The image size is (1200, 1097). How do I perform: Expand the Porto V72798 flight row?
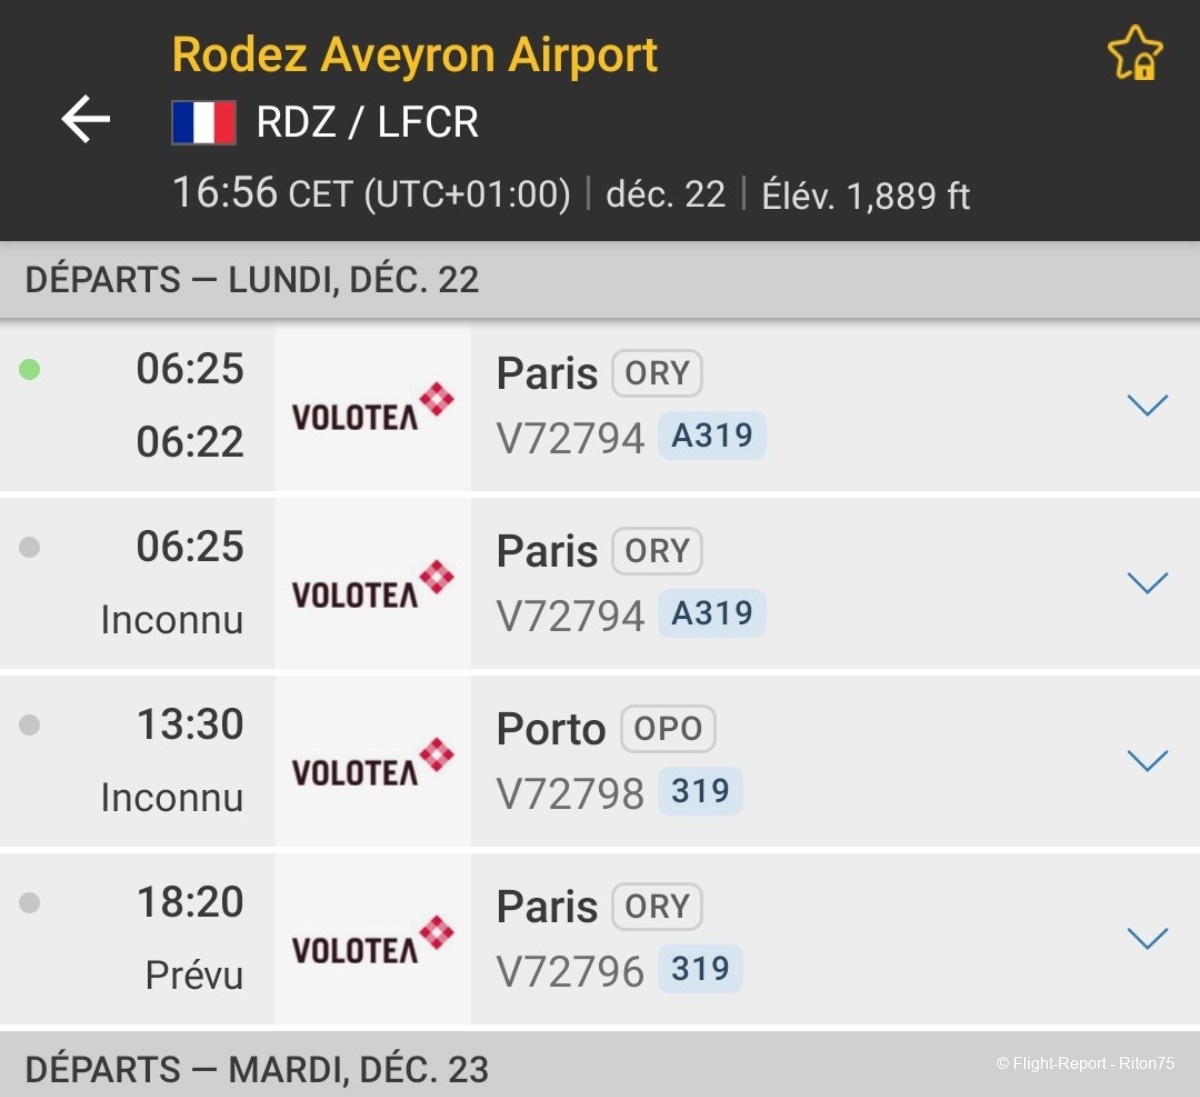[x=1147, y=761]
